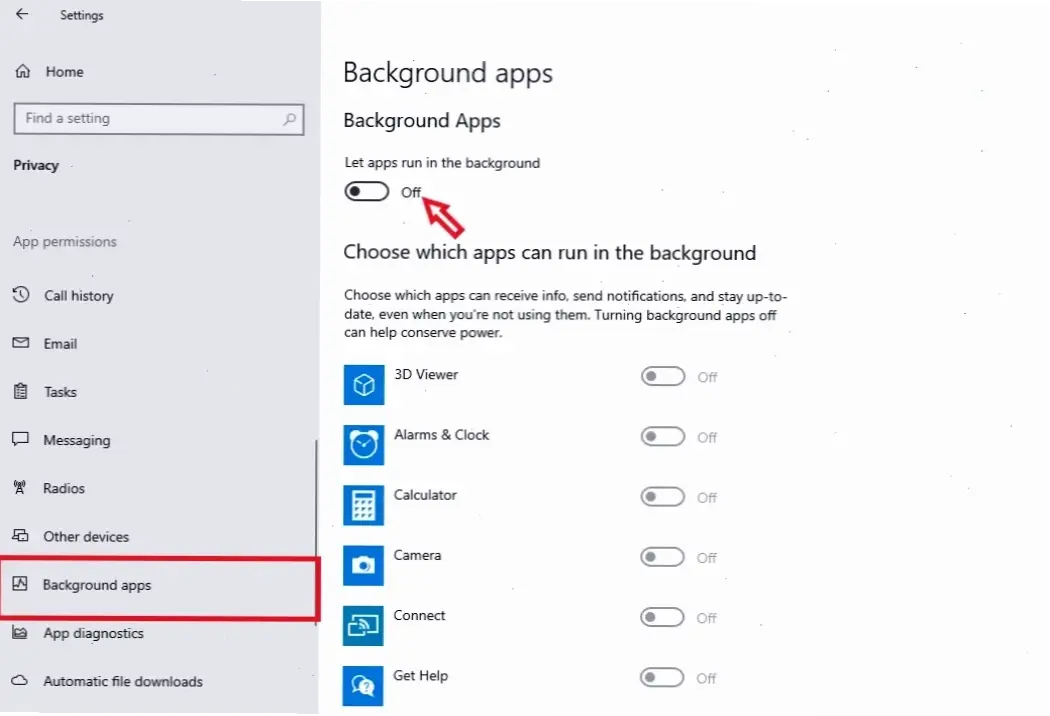Click the Home icon in sidebar

[x=23, y=72]
